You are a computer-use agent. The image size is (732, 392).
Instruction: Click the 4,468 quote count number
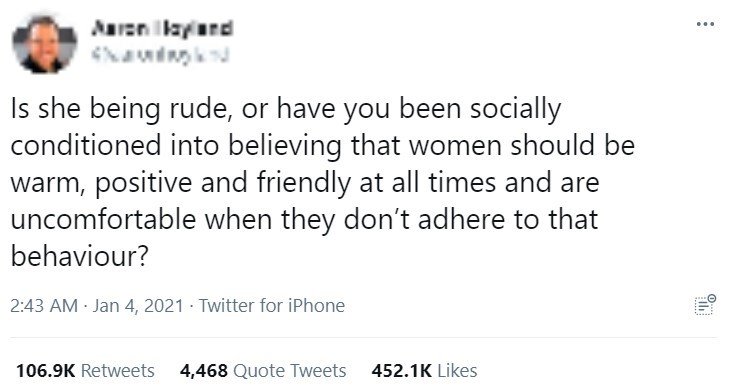(204, 371)
